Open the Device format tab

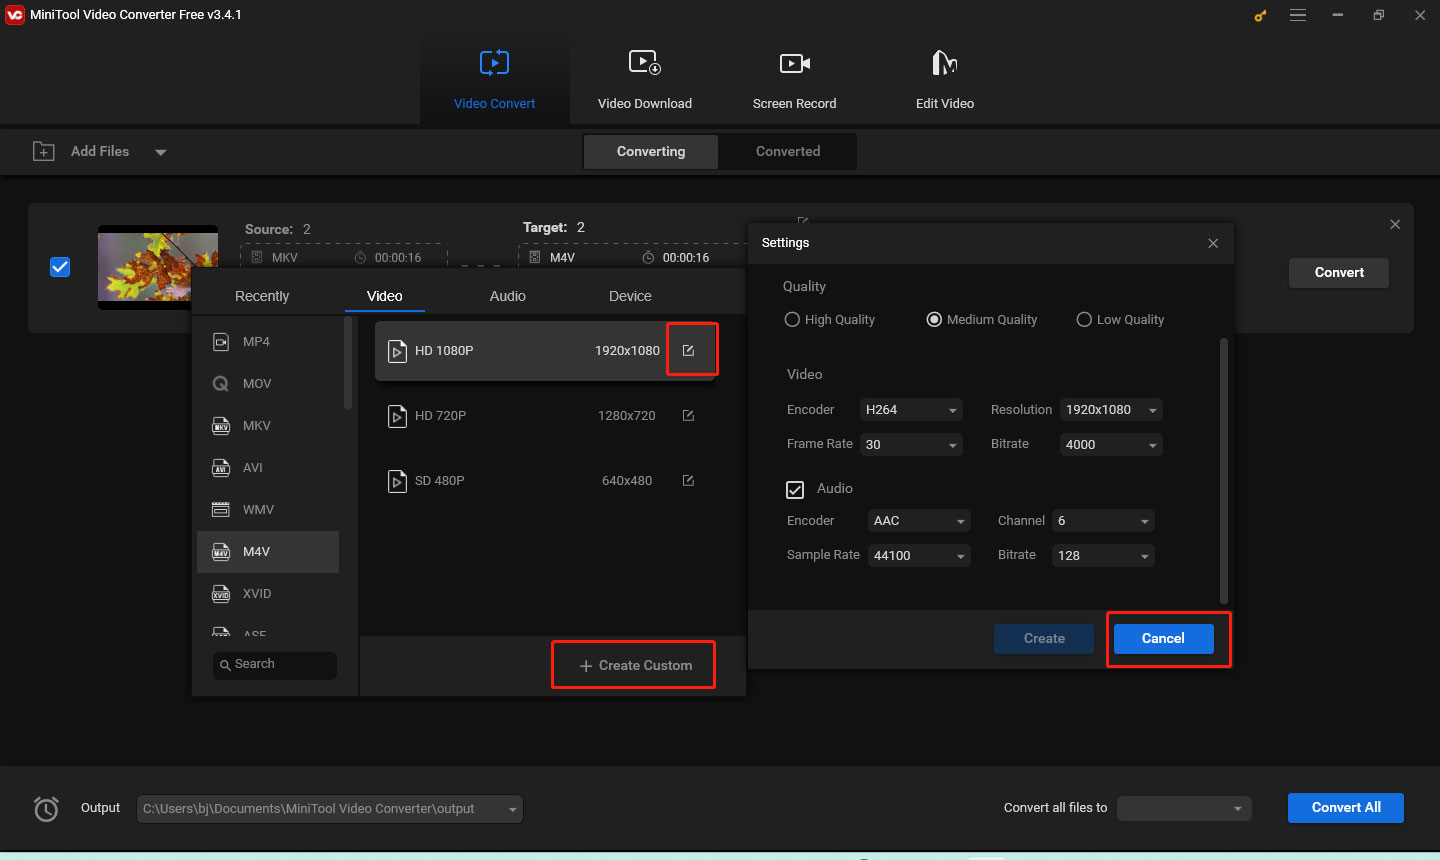coord(630,296)
